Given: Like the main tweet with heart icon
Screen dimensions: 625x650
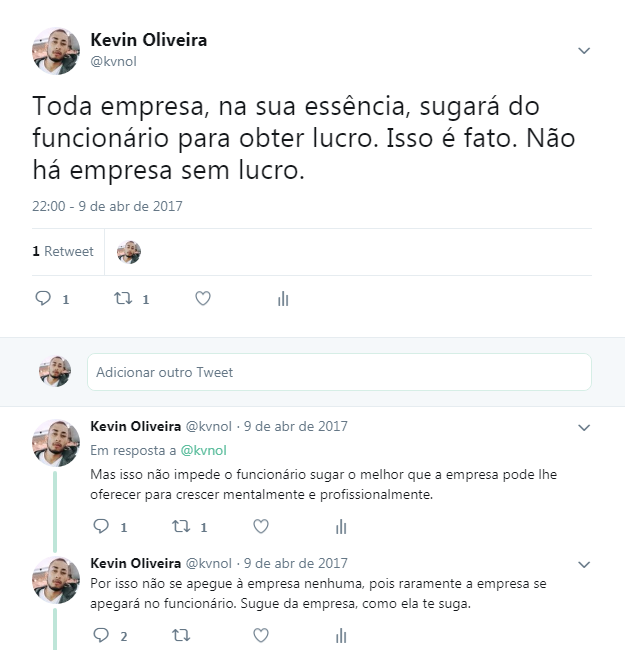Looking at the screenshot, I should pos(203,298).
